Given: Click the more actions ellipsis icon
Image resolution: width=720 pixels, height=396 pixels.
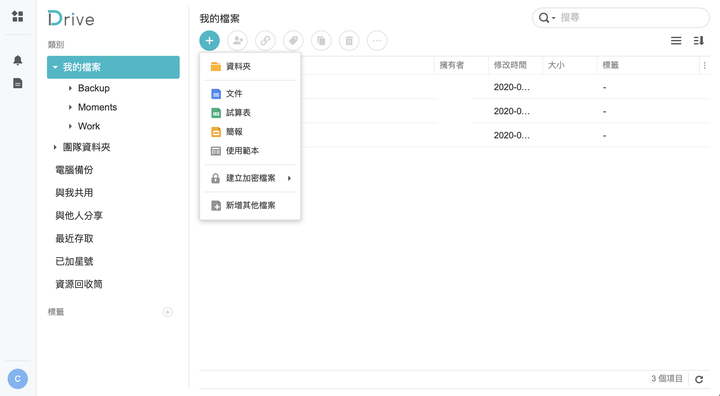Looking at the screenshot, I should pyautogui.click(x=377, y=41).
